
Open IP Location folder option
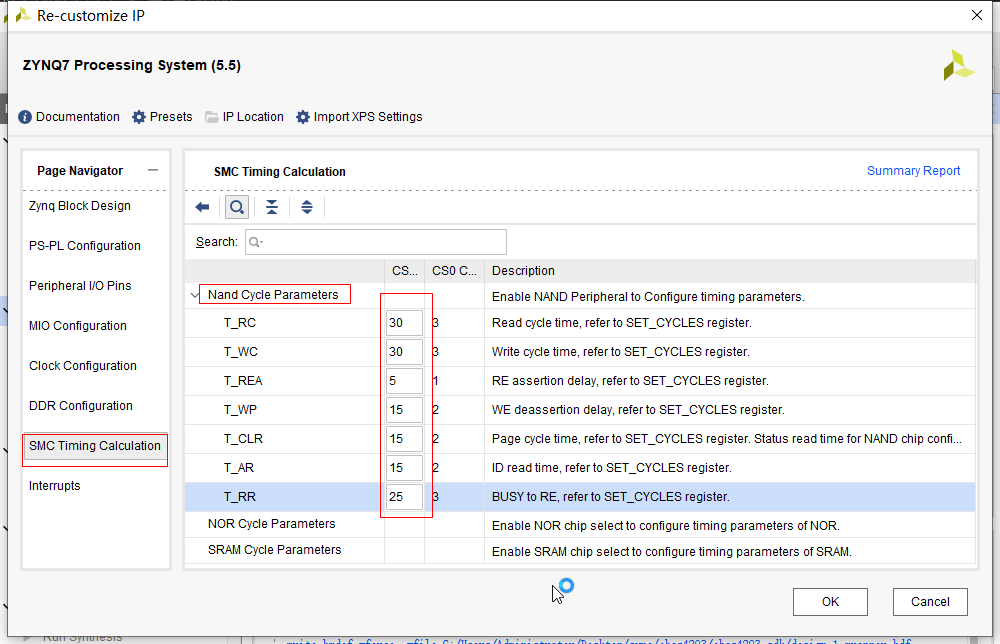[x=244, y=117]
